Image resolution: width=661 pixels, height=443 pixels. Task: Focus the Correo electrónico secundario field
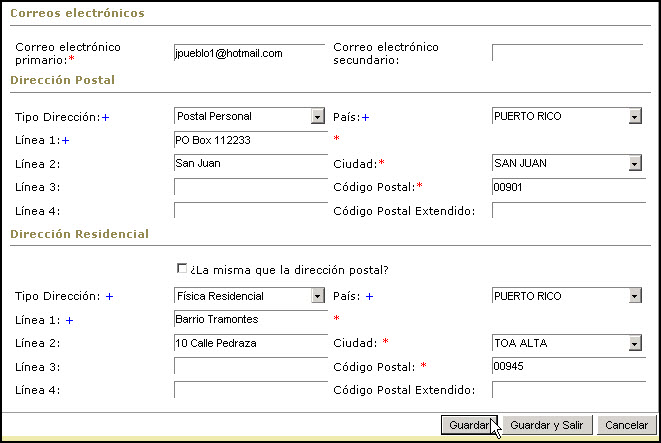click(x=567, y=53)
